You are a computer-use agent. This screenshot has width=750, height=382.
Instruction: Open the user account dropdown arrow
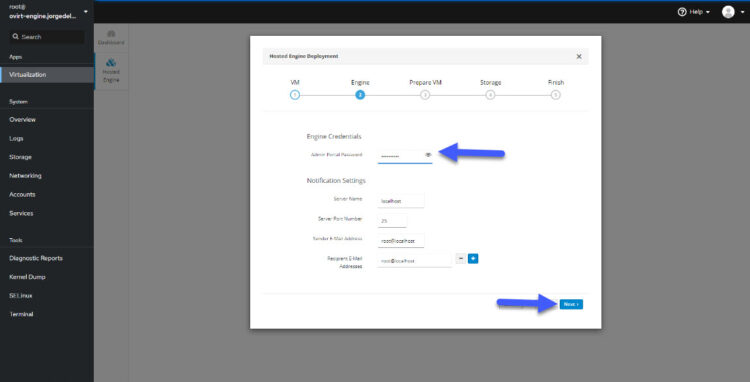pos(742,12)
